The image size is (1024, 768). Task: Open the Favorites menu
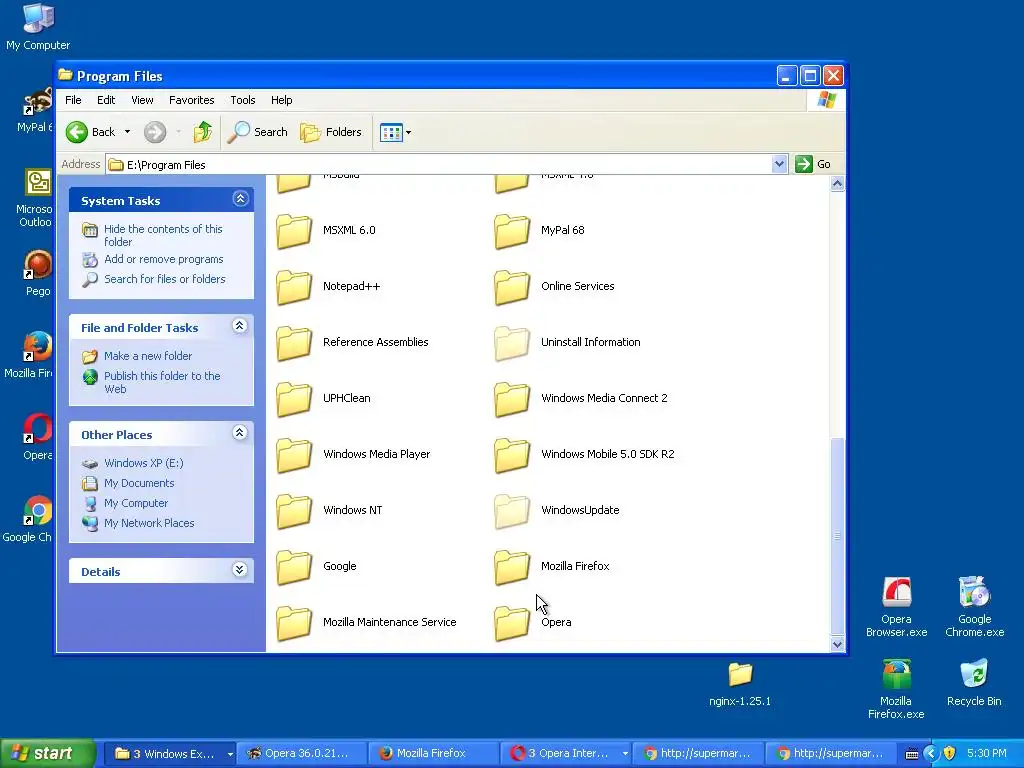[191, 100]
